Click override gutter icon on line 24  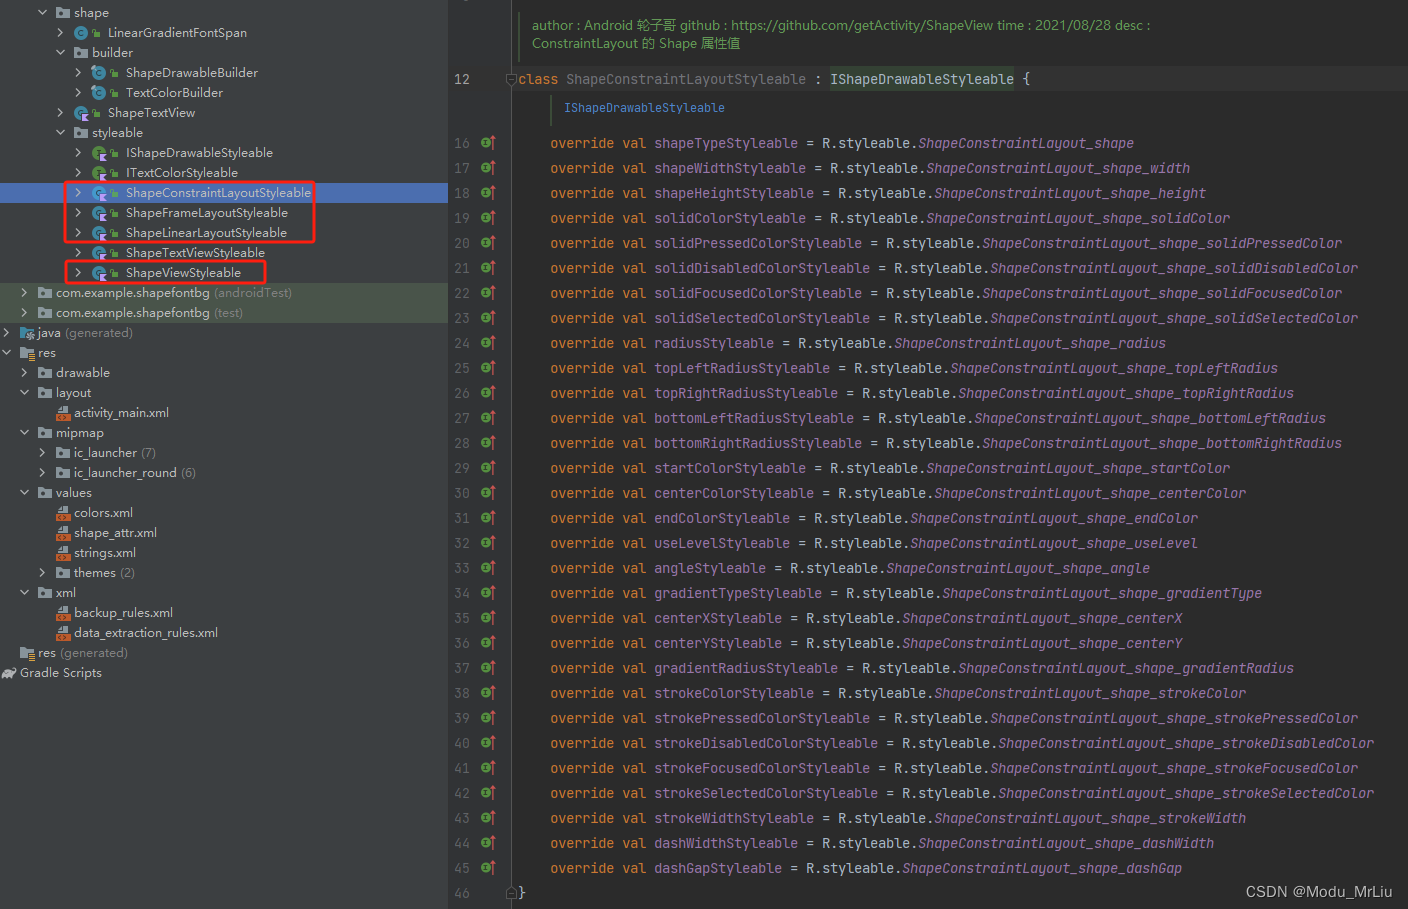[x=488, y=343]
